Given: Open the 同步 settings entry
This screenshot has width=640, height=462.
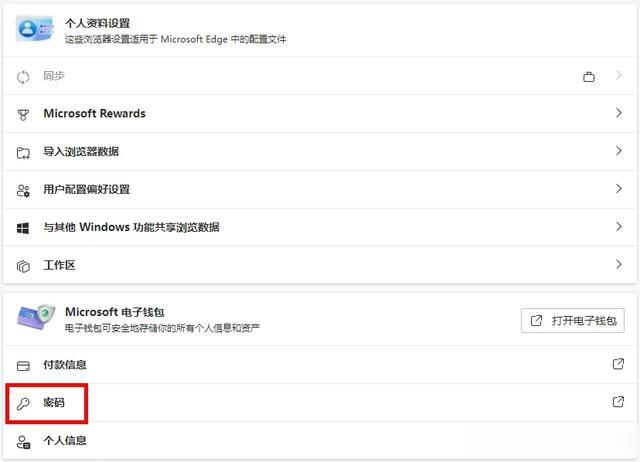Looking at the screenshot, I should [320, 76].
